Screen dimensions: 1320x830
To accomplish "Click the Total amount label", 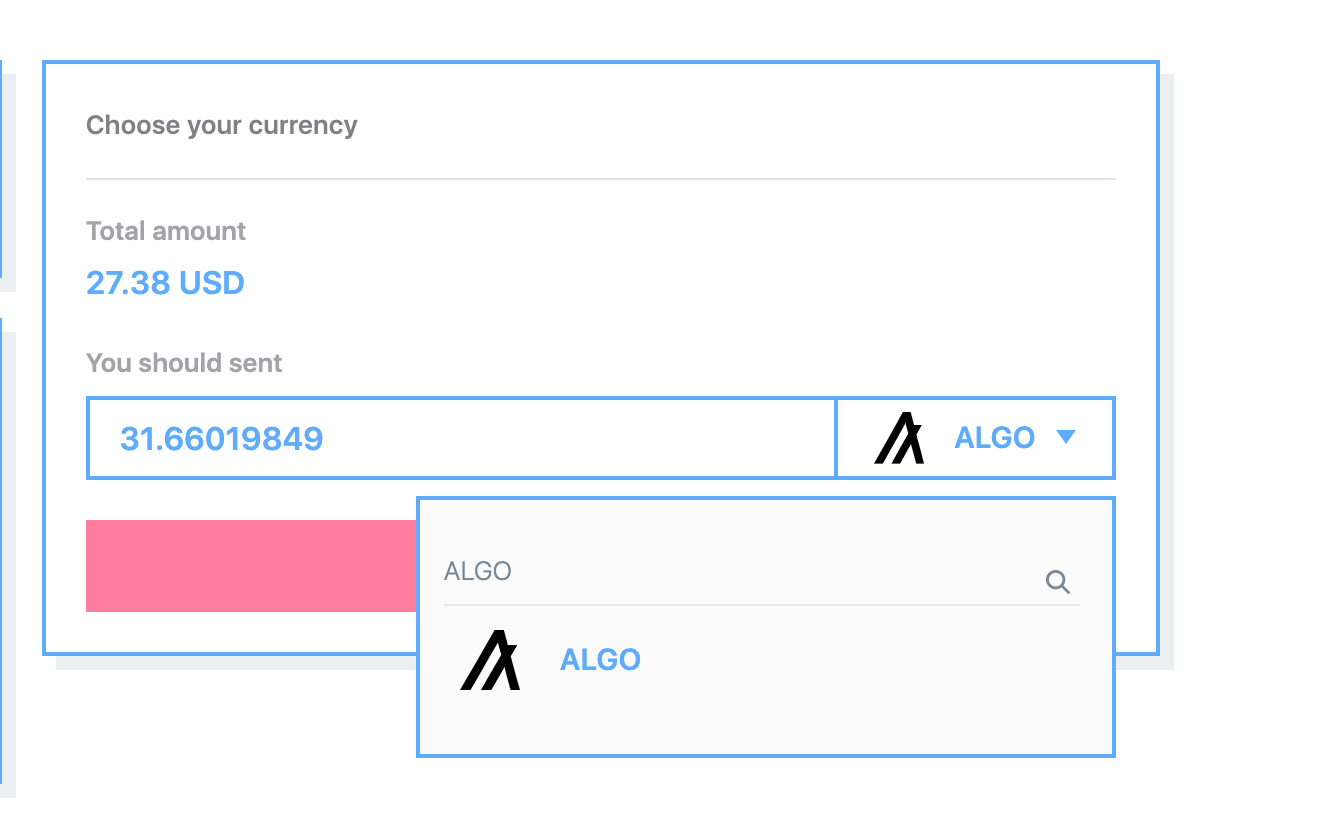I will pyautogui.click(x=165, y=231).
